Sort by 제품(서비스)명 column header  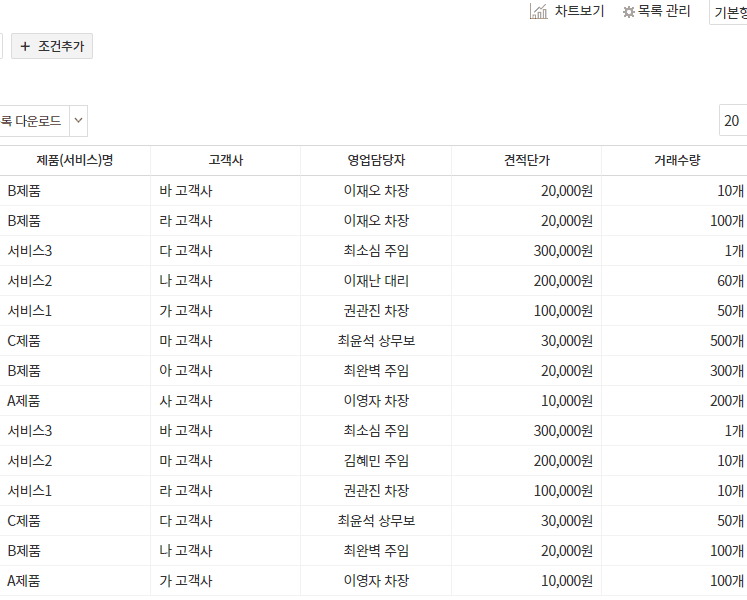pos(74,160)
